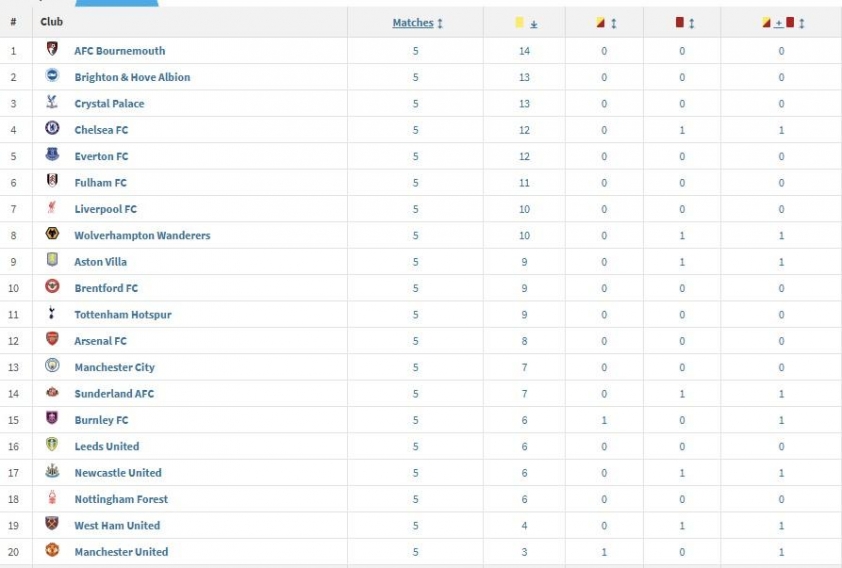Select the Nottingham Forest link
The image size is (842, 568).
tap(121, 499)
